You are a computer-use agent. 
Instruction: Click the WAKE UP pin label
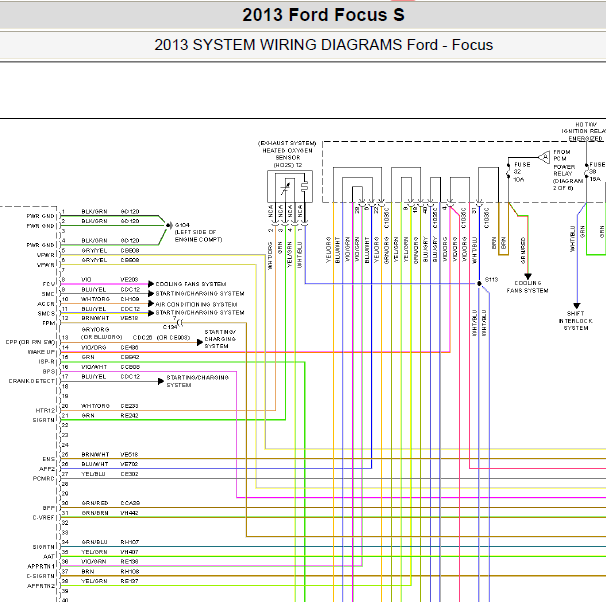click(x=41, y=352)
